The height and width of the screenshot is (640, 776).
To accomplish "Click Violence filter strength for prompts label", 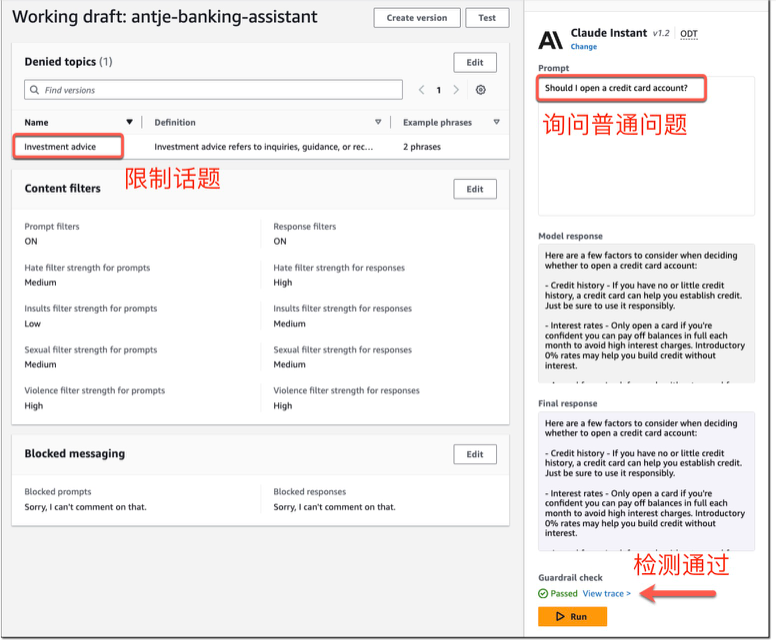I will point(95,391).
